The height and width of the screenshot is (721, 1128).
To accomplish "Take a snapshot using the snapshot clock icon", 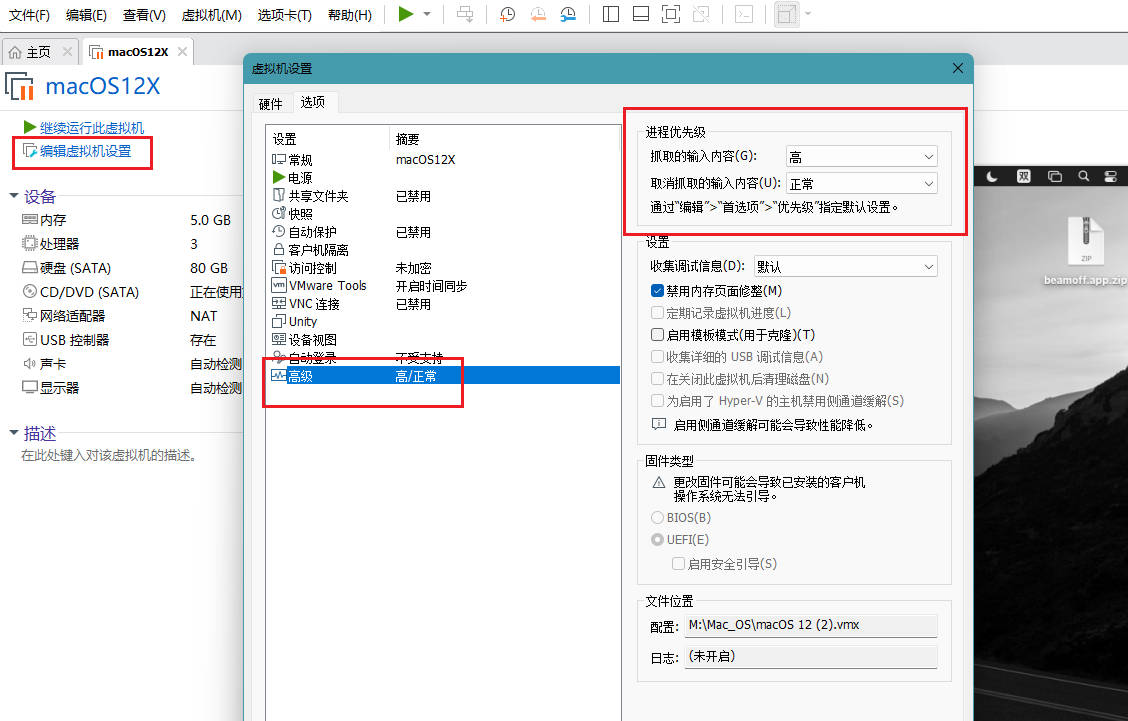I will 507,14.
